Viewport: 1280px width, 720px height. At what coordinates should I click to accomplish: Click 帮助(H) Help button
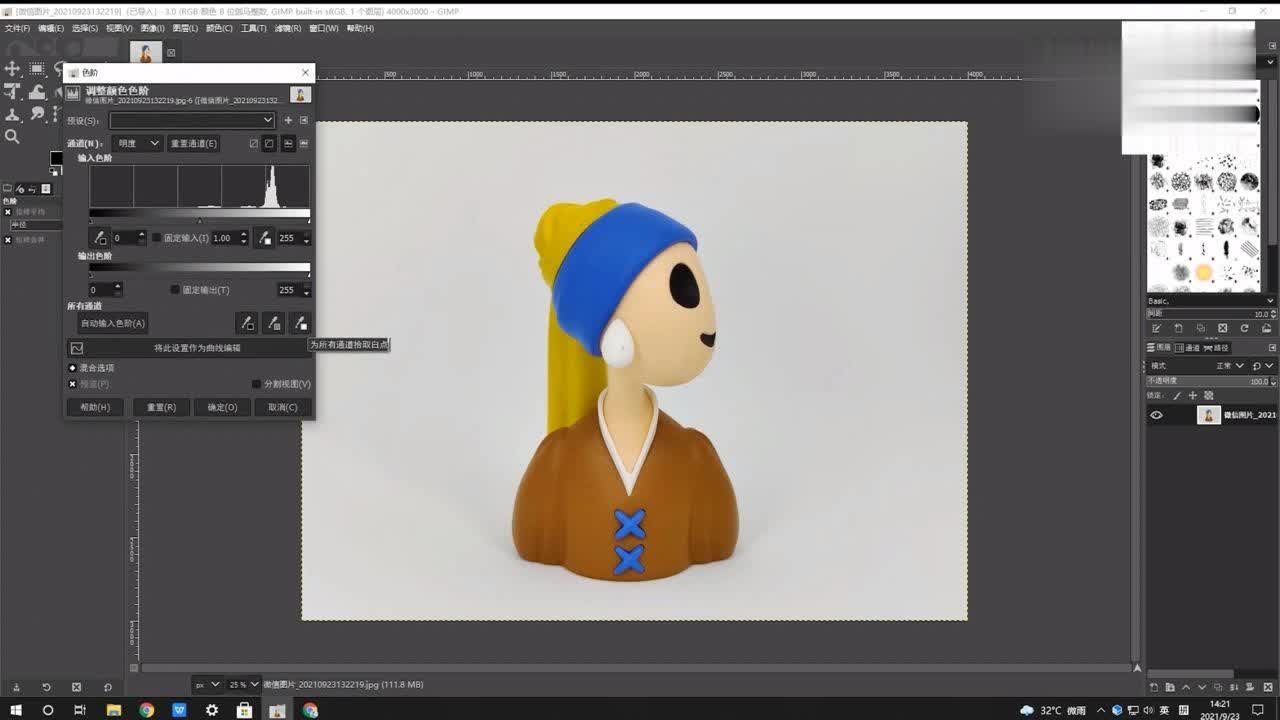click(95, 407)
